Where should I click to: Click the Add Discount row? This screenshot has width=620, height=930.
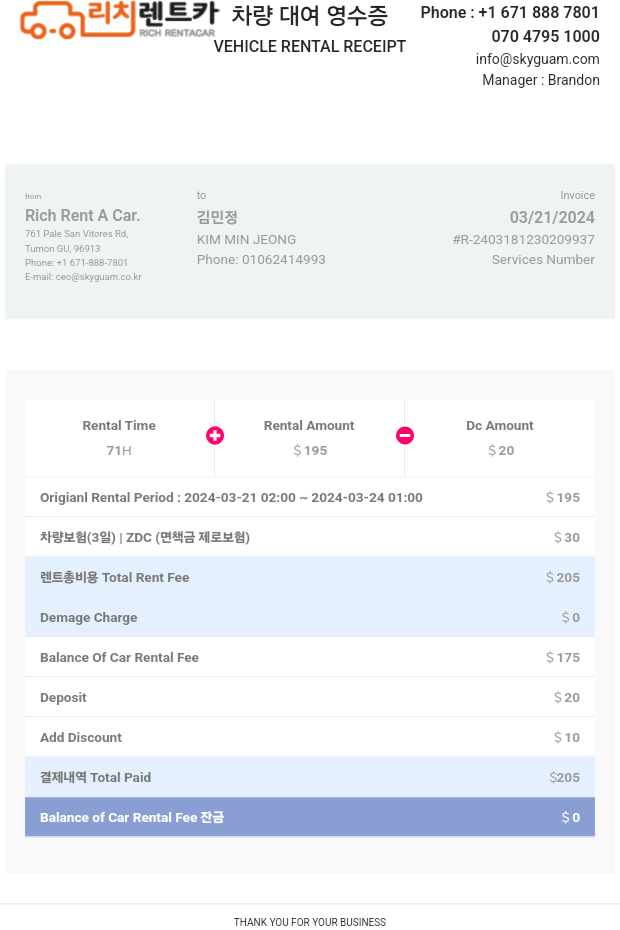(x=310, y=737)
